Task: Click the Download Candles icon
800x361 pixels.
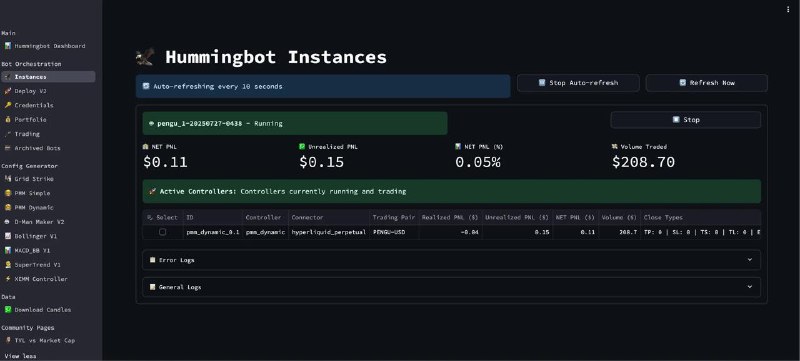Action: click(x=8, y=310)
